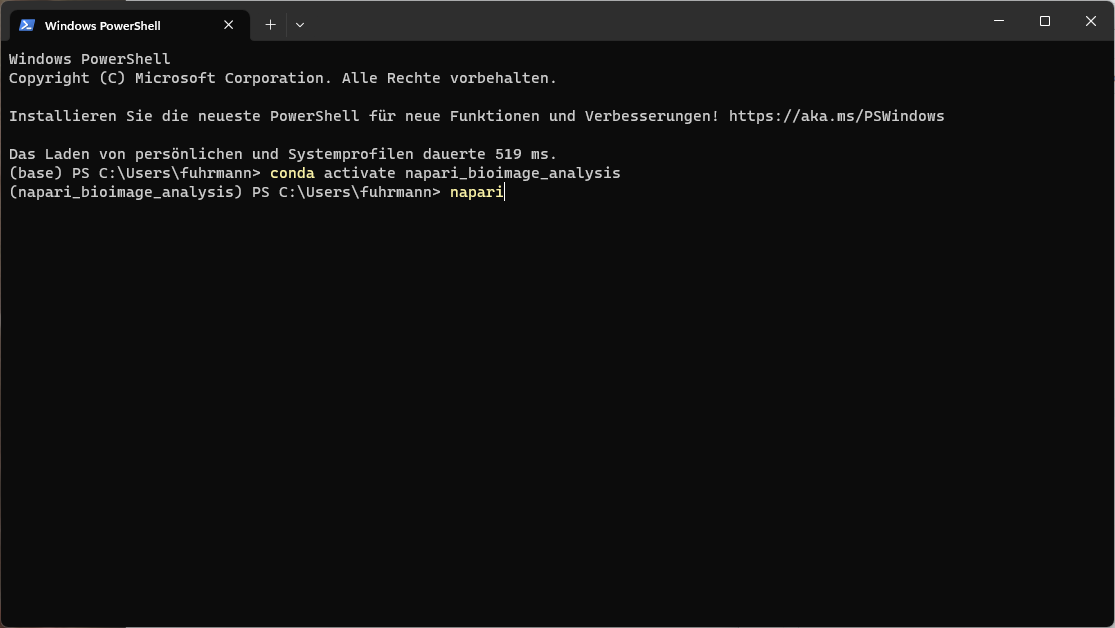The width and height of the screenshot is (1115, 628).
Task: Click the typed "napari" command at the prompt
Action: 476,192
